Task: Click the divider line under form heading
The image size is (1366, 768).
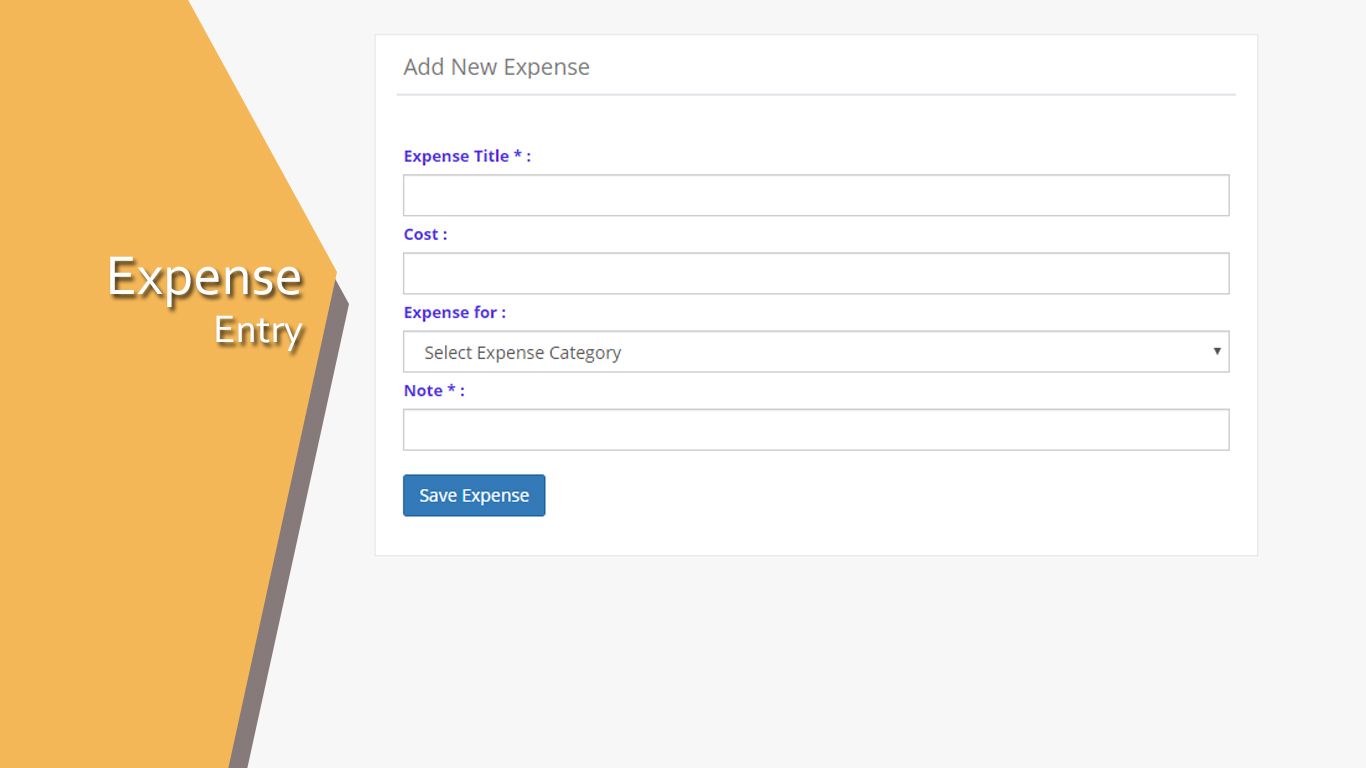Action: (815, 95)
